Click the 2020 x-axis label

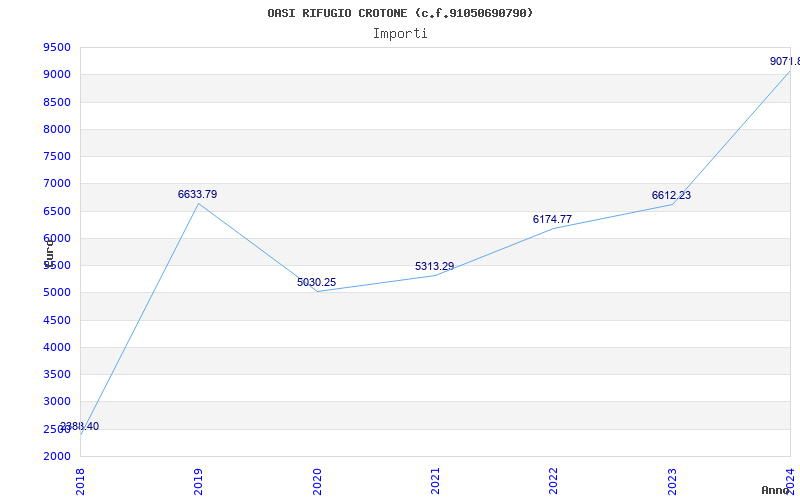point(316,481)
